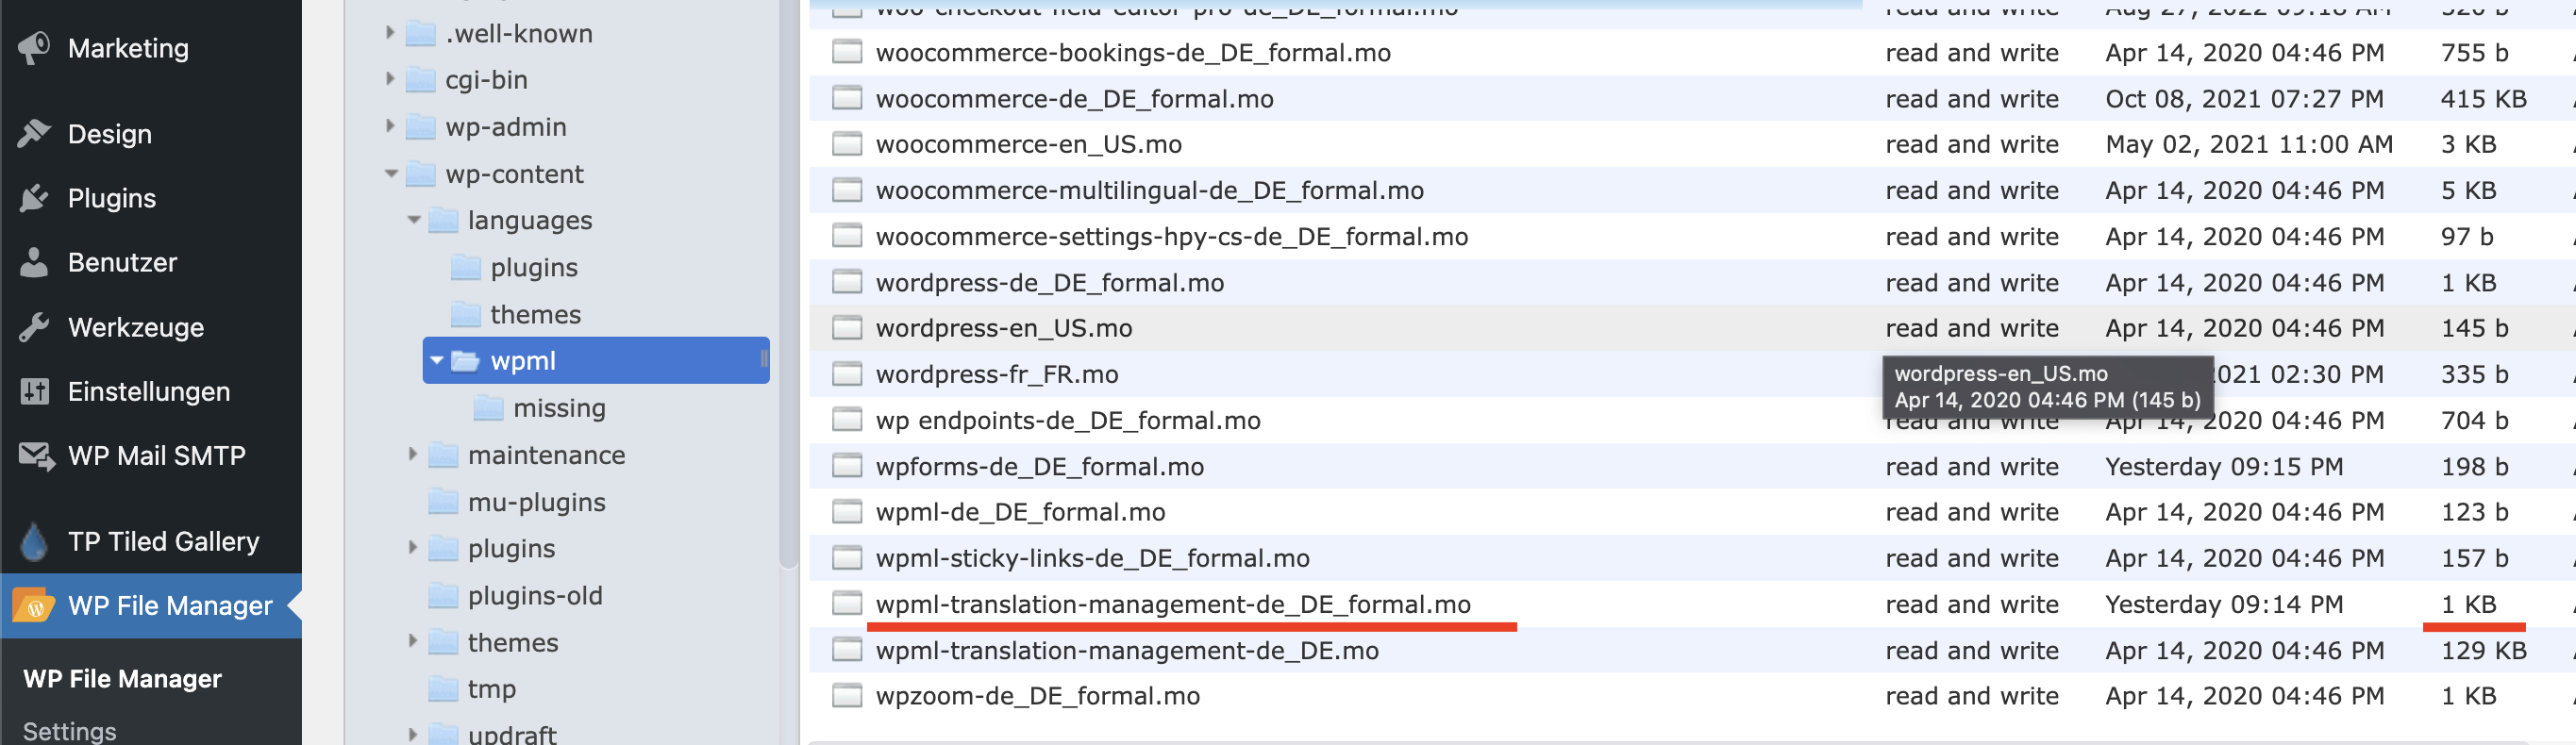Click the folder tree vertical scrollbar
This screenshot has width=2576, height=745.
[789, 285]
